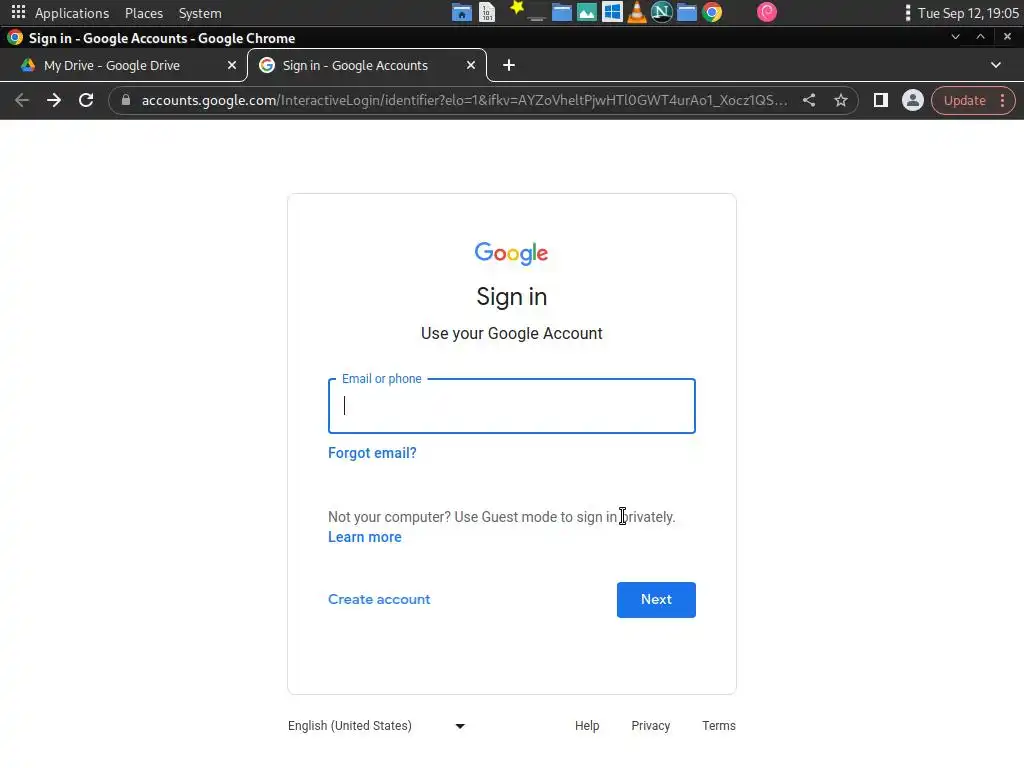1024x768 pixels.
Task: Click the Windows logo panel icon
Action: [x=612, y=12]
